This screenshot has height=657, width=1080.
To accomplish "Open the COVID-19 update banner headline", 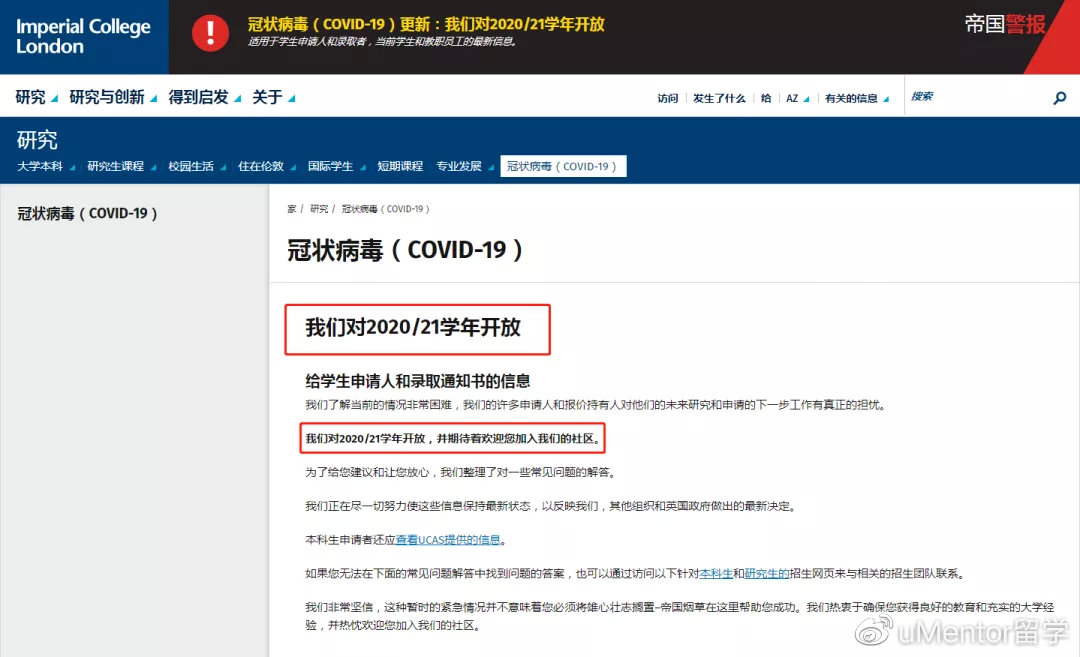I will point(426,24).
